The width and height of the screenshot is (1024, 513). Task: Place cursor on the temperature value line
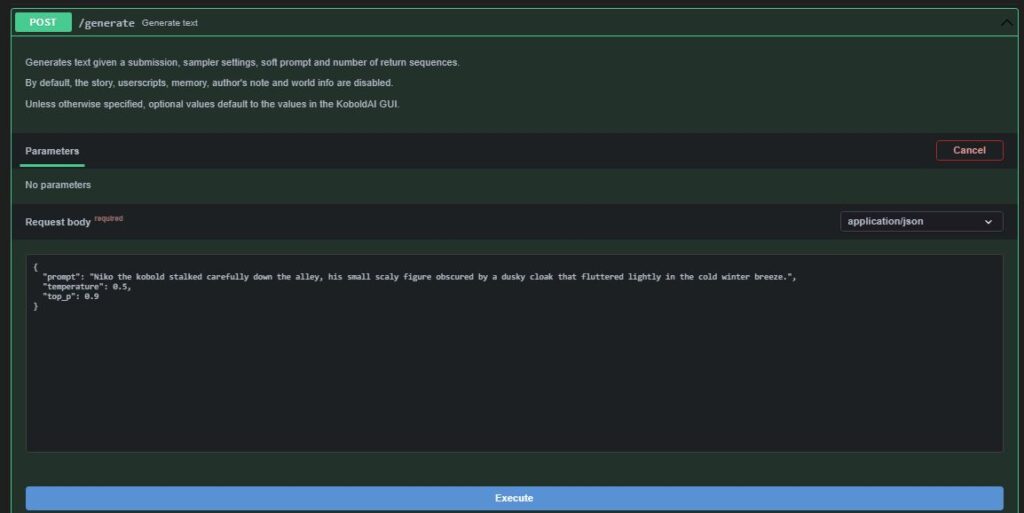pos(87,287)
